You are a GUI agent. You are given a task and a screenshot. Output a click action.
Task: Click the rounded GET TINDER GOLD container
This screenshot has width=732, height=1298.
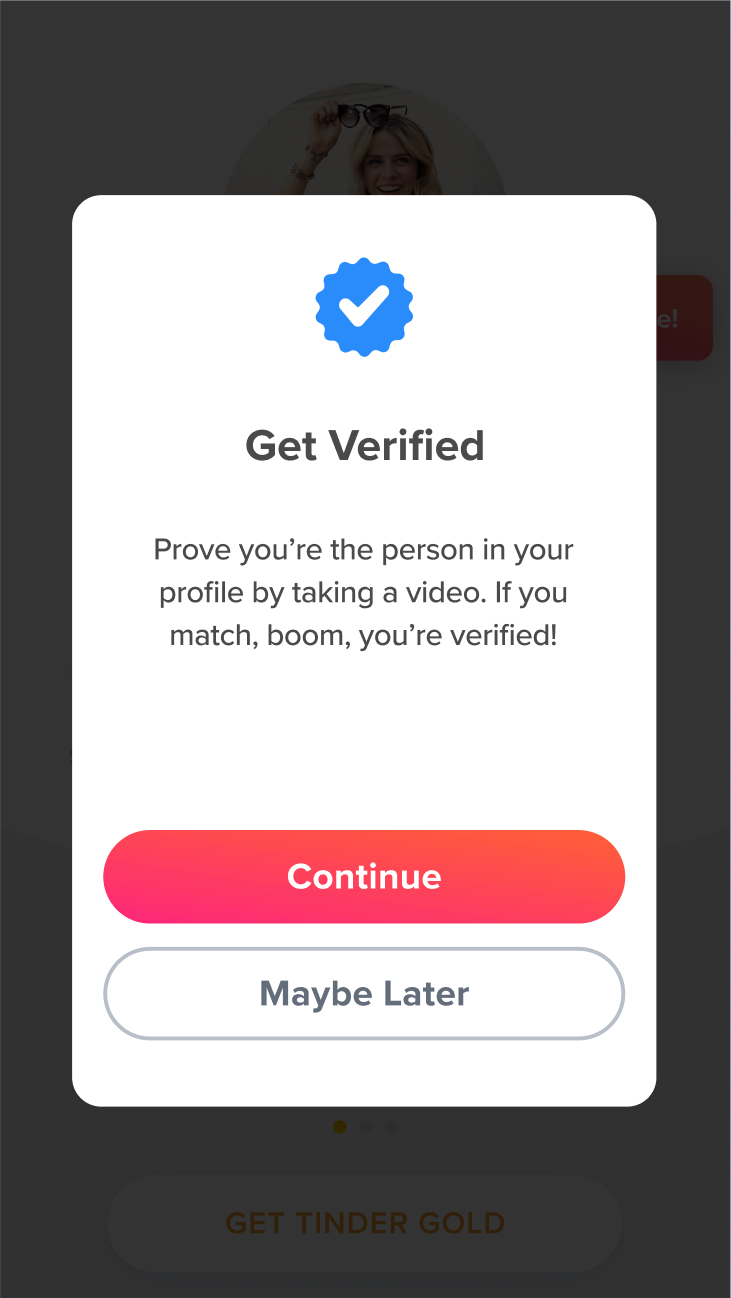point(364,1222)
